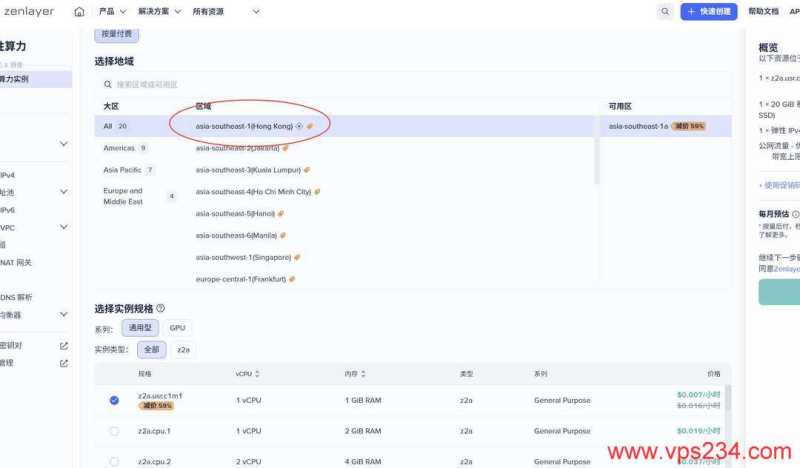Viewport: 800px width, 468px height.
Task: Open the 算力实例 sidebar item
Action: tap(35, 79)
